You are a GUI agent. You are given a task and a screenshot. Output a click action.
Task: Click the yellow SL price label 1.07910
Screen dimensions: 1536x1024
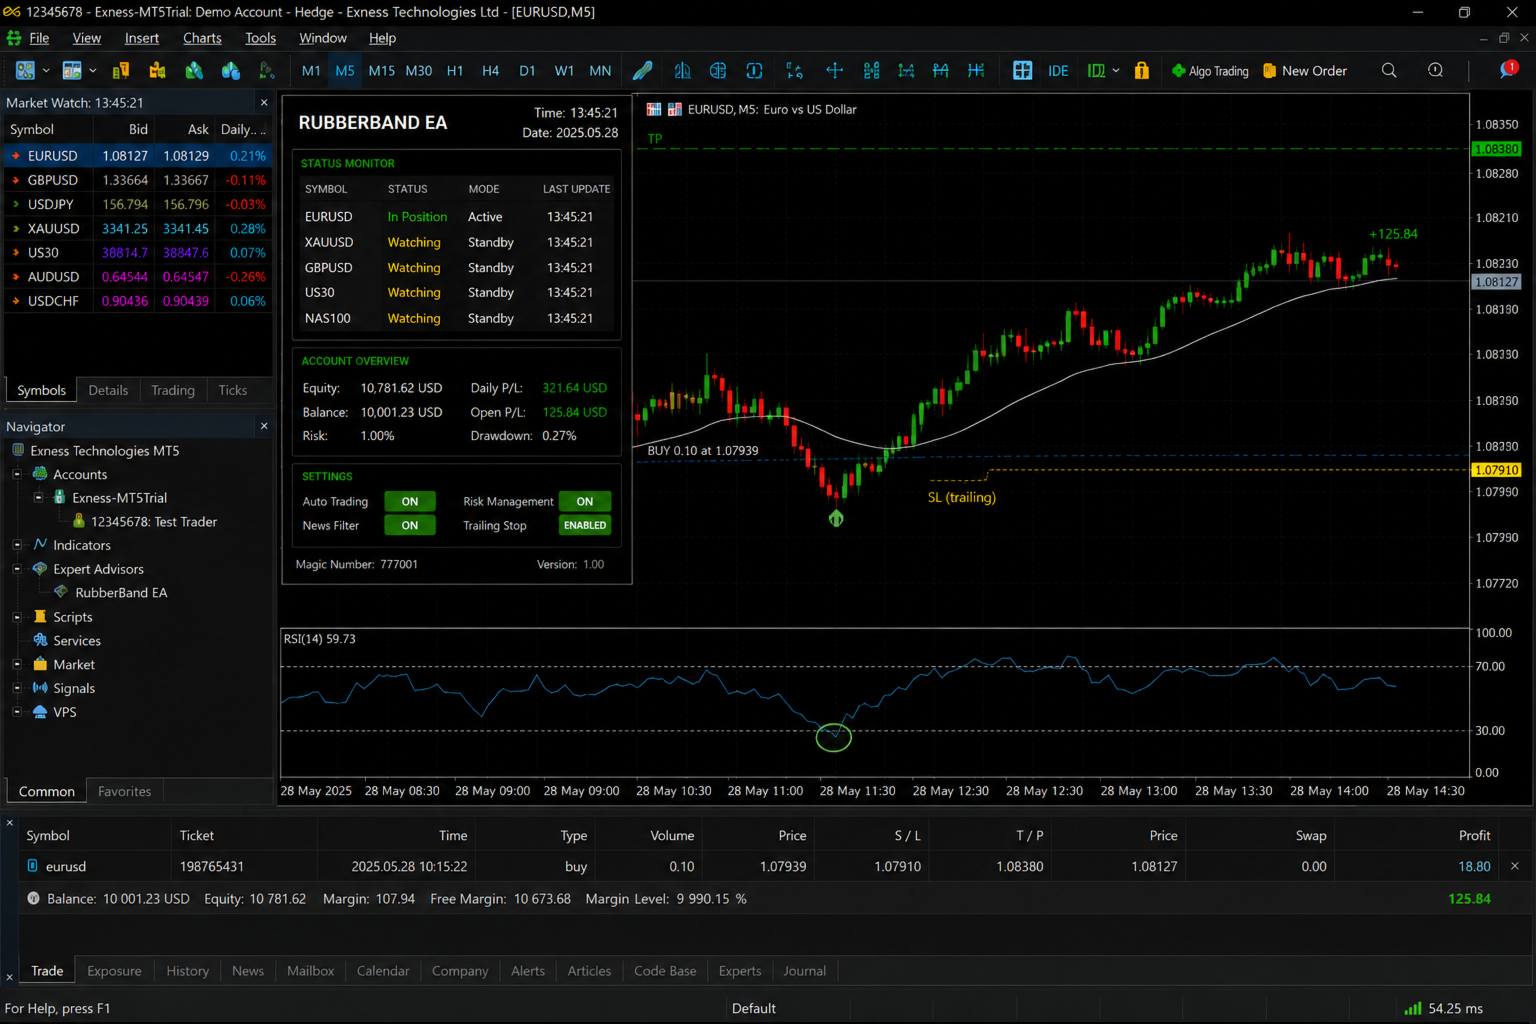tap(1496, 470)
